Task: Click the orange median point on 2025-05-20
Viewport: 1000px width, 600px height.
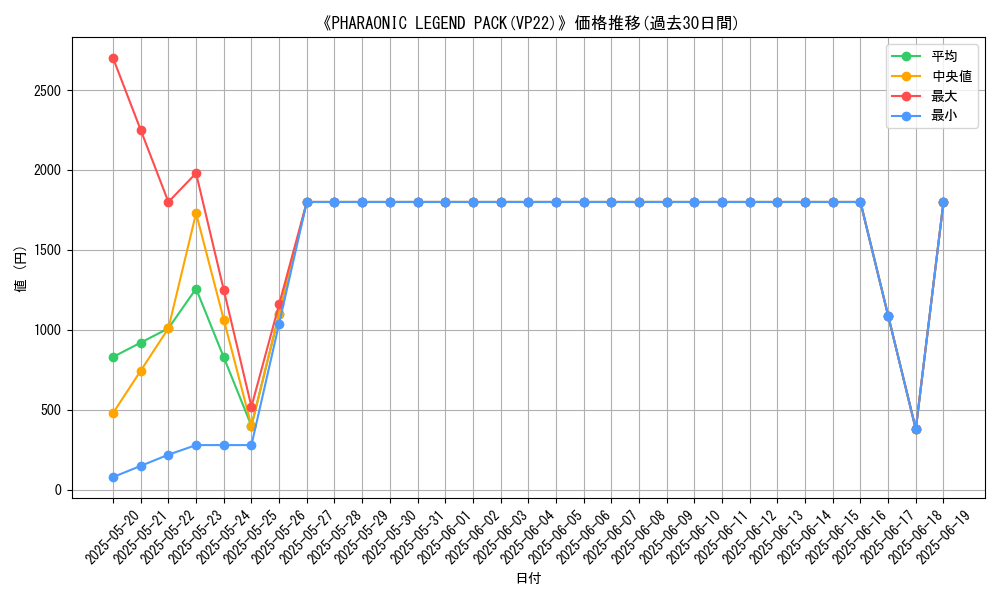Action: pos(114,414)
